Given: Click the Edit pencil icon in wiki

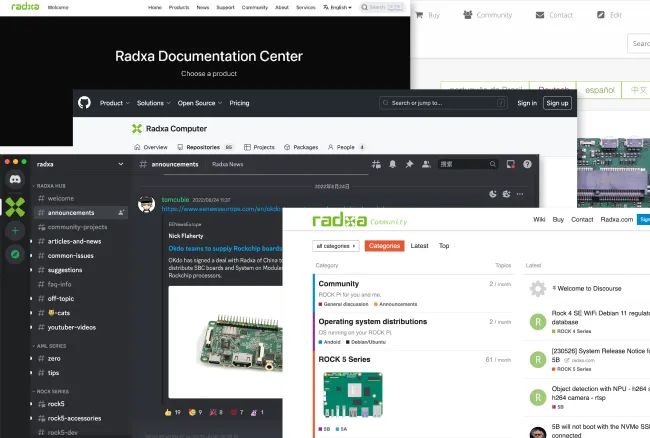Looking at the screenshot, I should tap(601, 15).
